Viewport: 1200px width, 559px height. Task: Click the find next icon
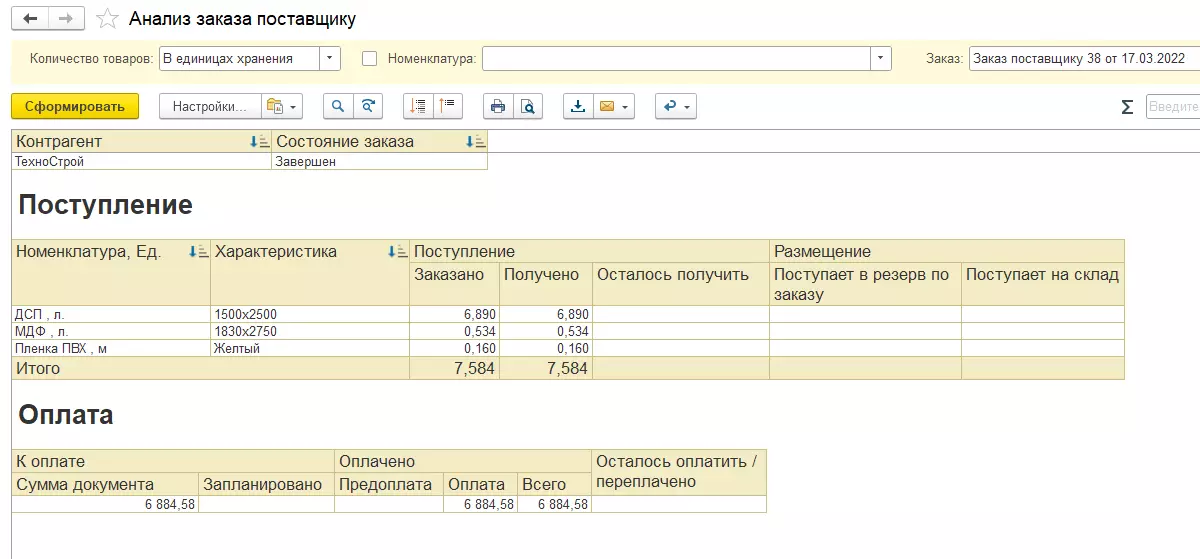click(x=369, y=106)
